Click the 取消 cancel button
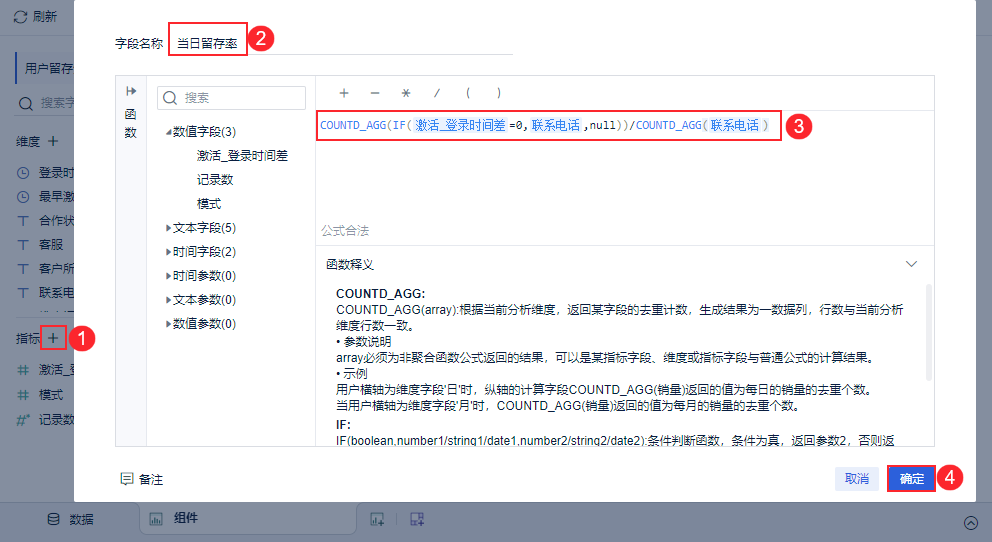The width and height of the screenshot is (992, 542). tap(857, 479)
